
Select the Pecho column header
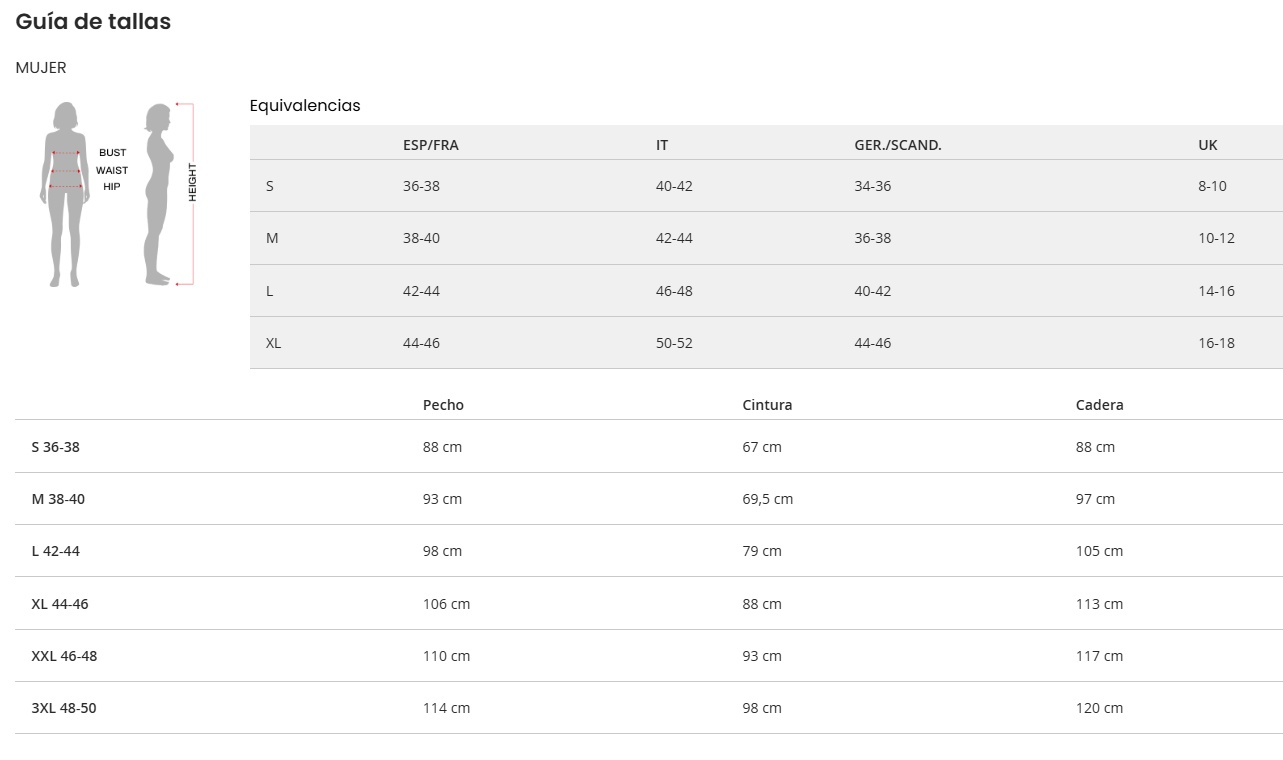point(443,405)
